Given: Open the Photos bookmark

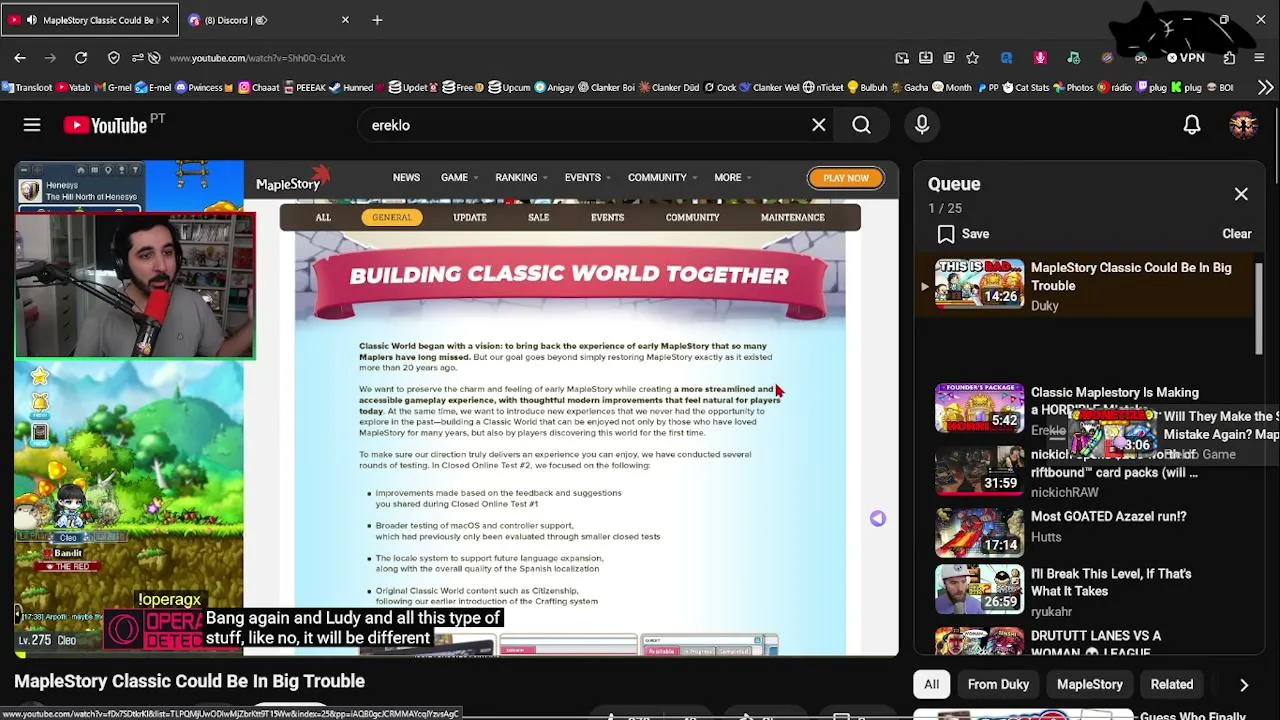Looking at the screenshot, I should pos(1073,88).
